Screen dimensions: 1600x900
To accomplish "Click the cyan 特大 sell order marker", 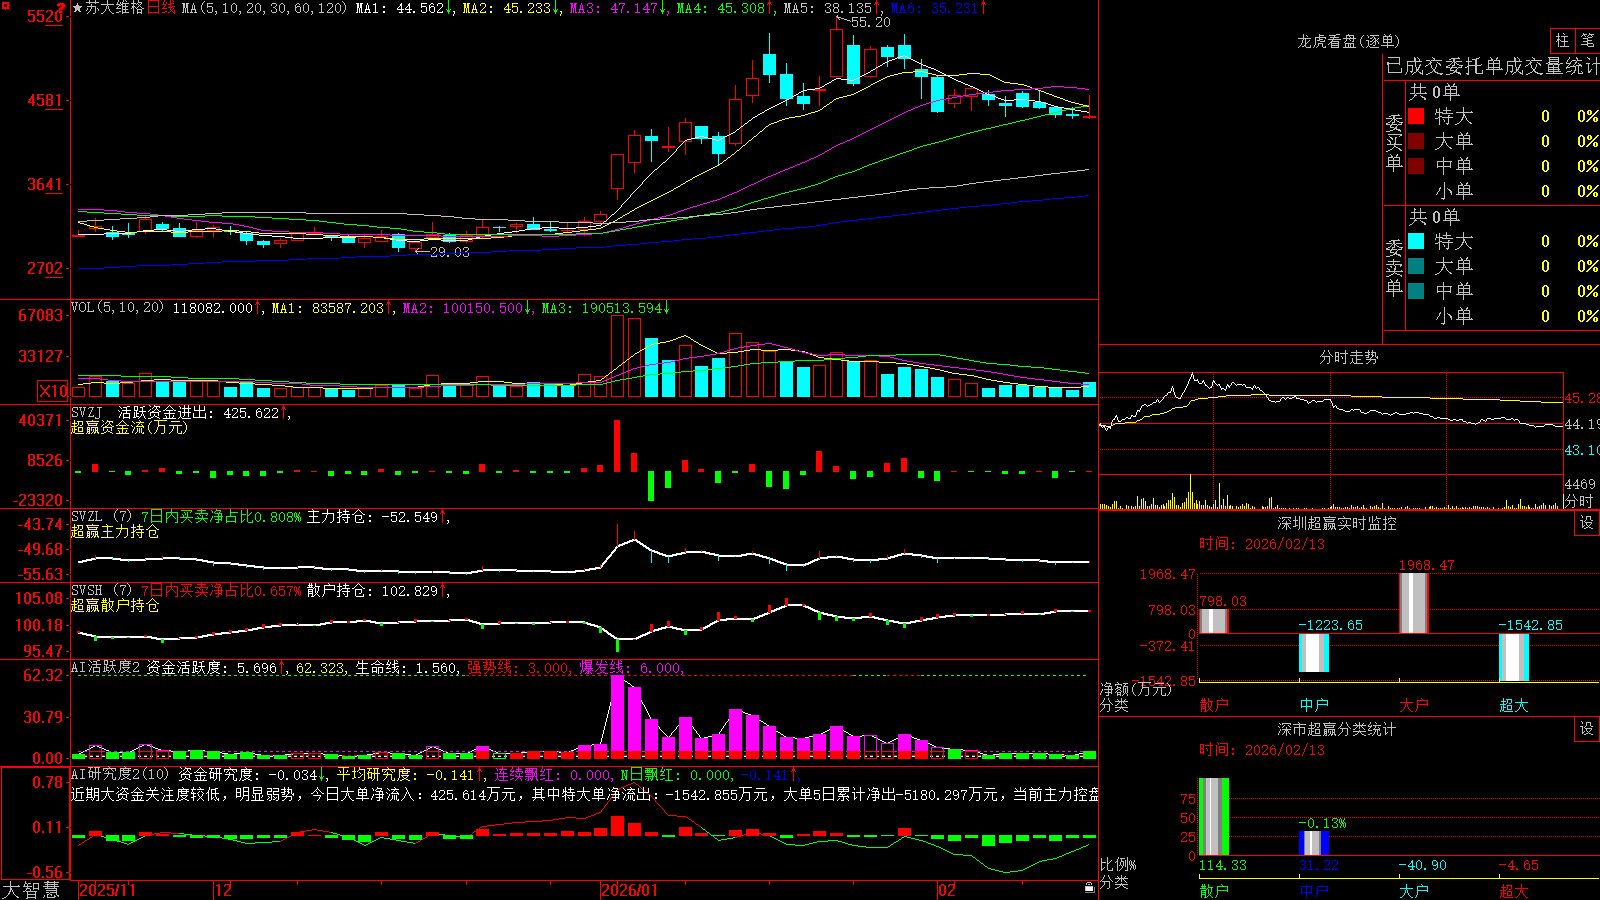I will (1416, 241).
